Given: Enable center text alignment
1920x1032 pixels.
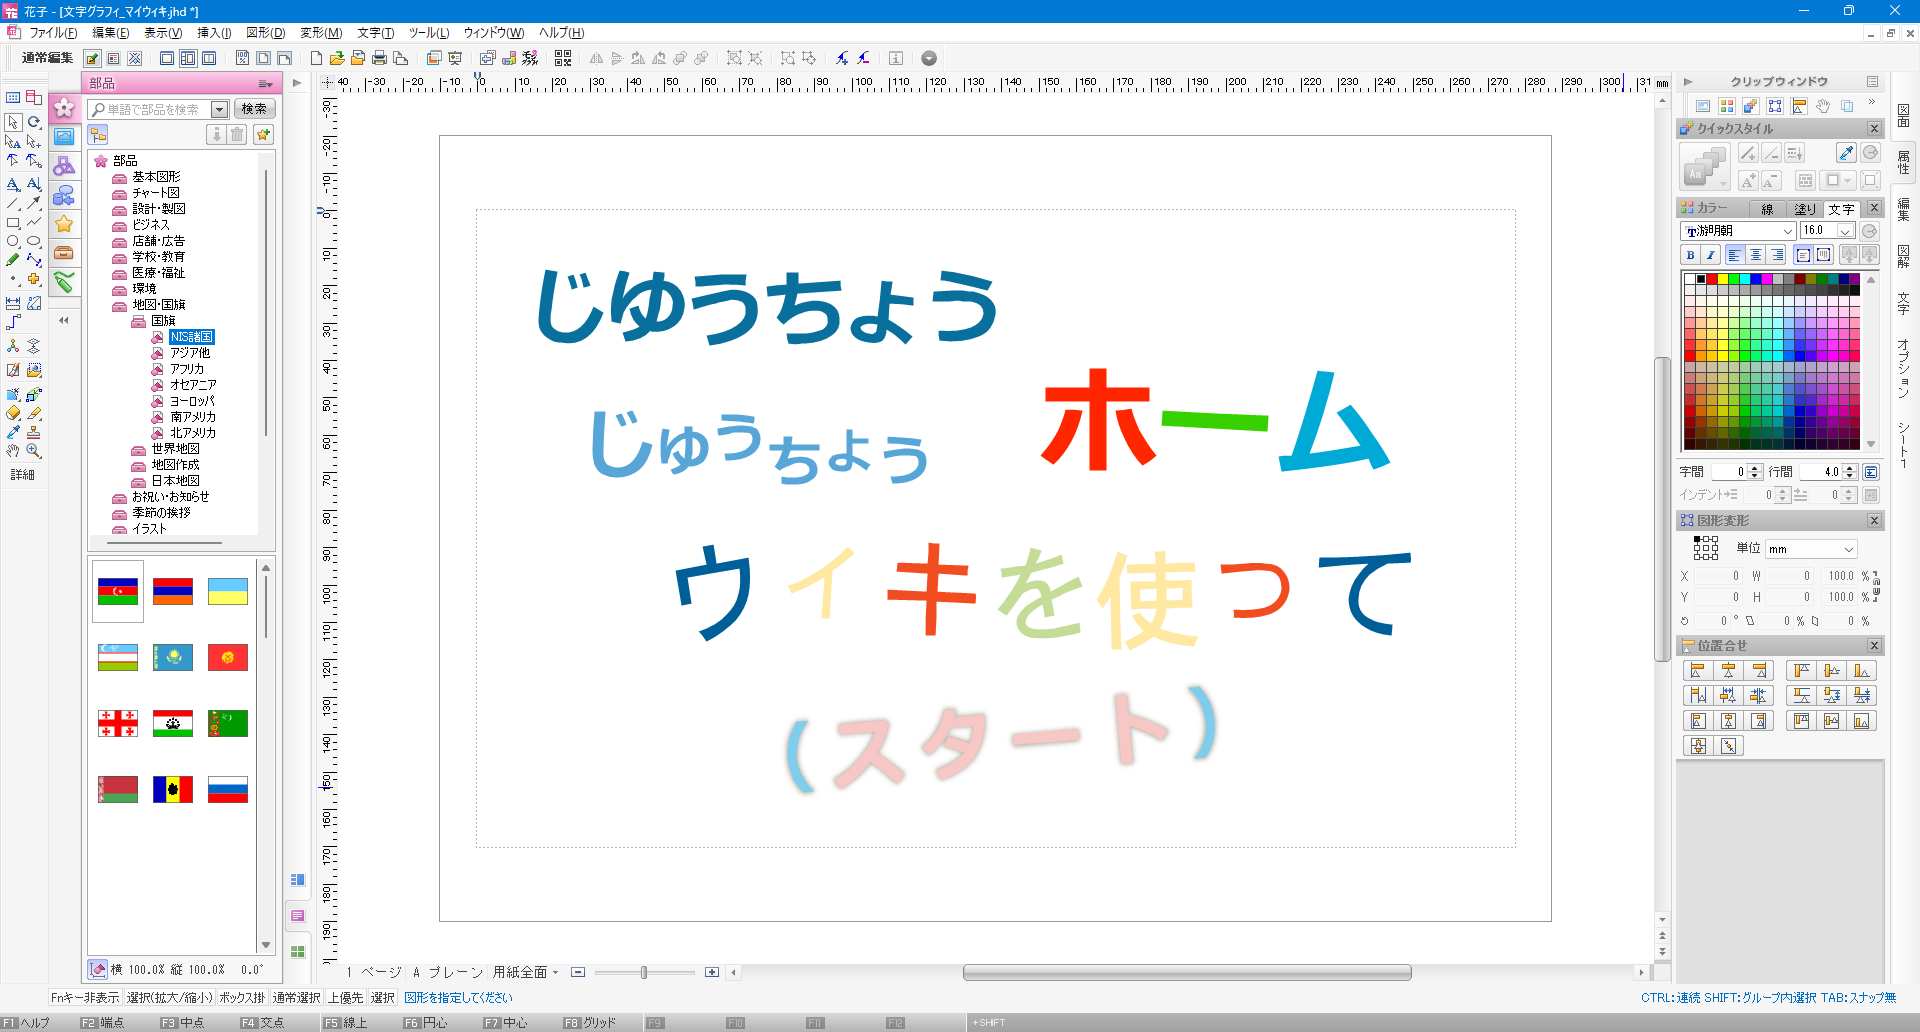Looking at the screenshot, I should pos(1755,255).
